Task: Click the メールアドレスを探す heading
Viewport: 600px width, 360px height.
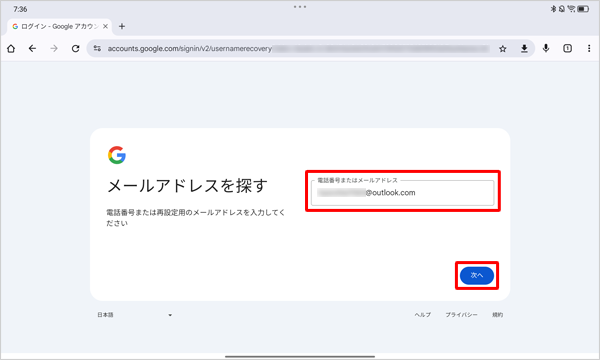Action: click(x=188, y=186)
